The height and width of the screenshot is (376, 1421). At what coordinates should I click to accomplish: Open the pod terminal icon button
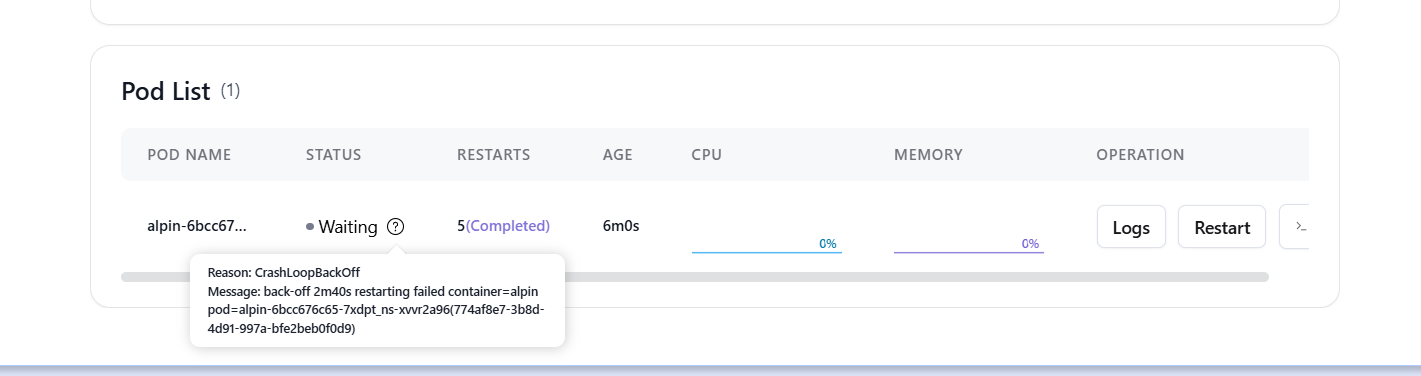[1298, 227]
